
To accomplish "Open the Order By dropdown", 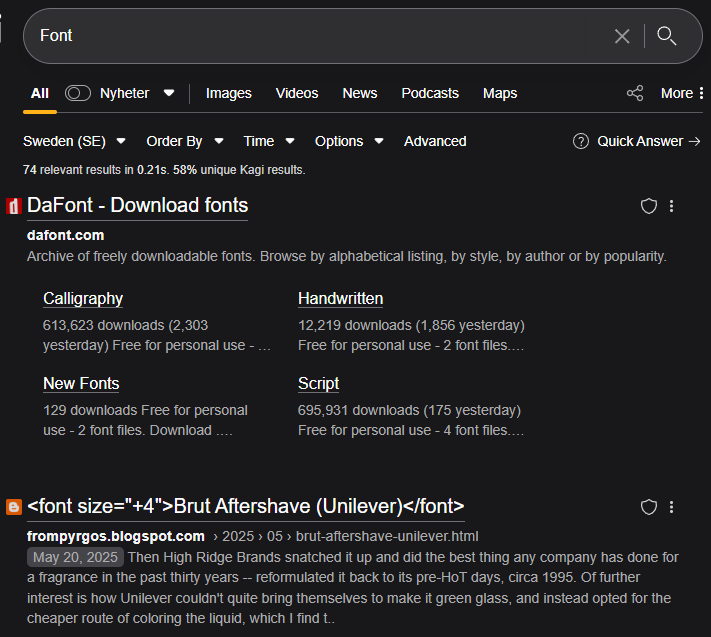I will coord(184,141).
